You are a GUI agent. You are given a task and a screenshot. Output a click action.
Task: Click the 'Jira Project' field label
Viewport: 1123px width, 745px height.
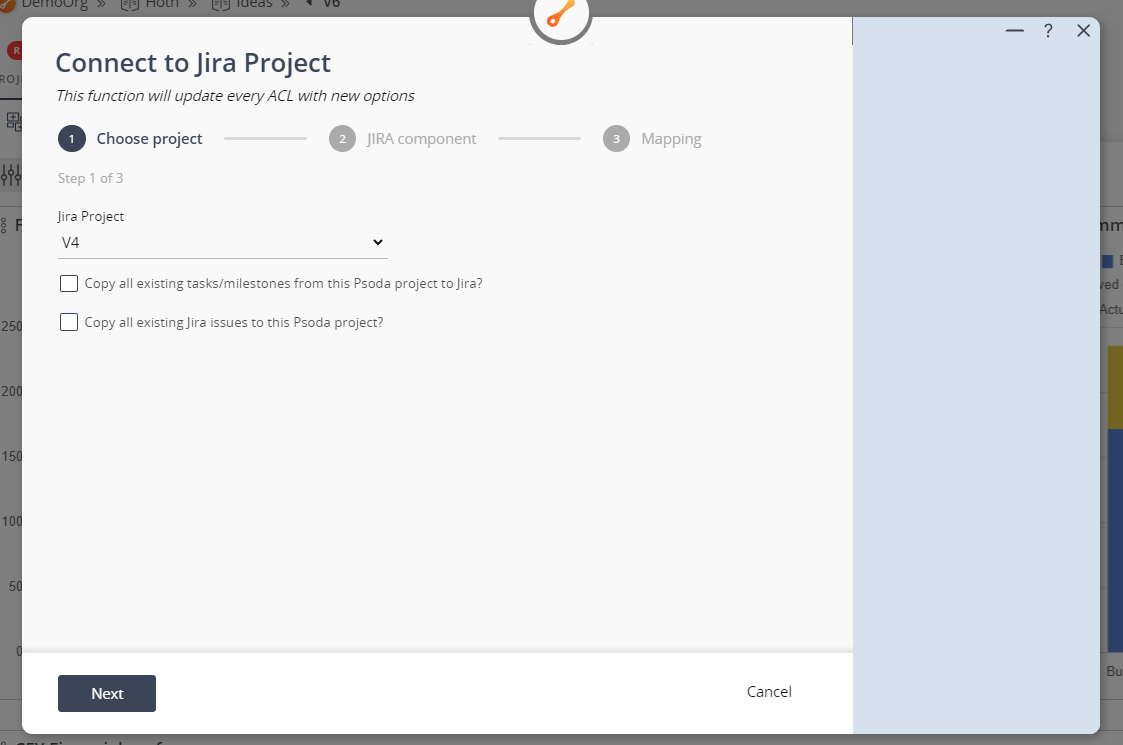click(x=91, y=216)
